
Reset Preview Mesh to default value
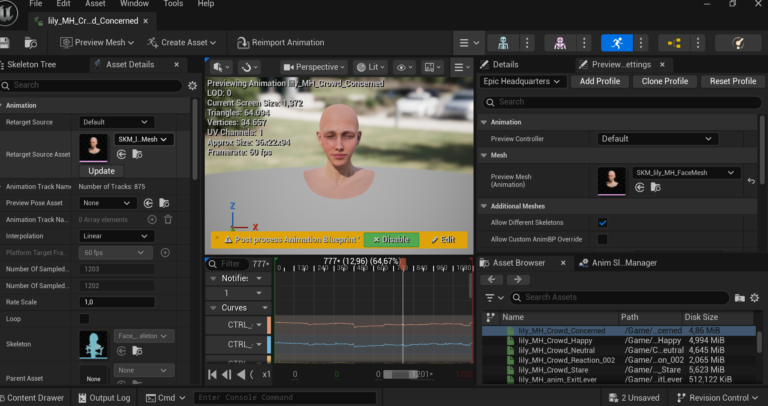tap(751, 181)
